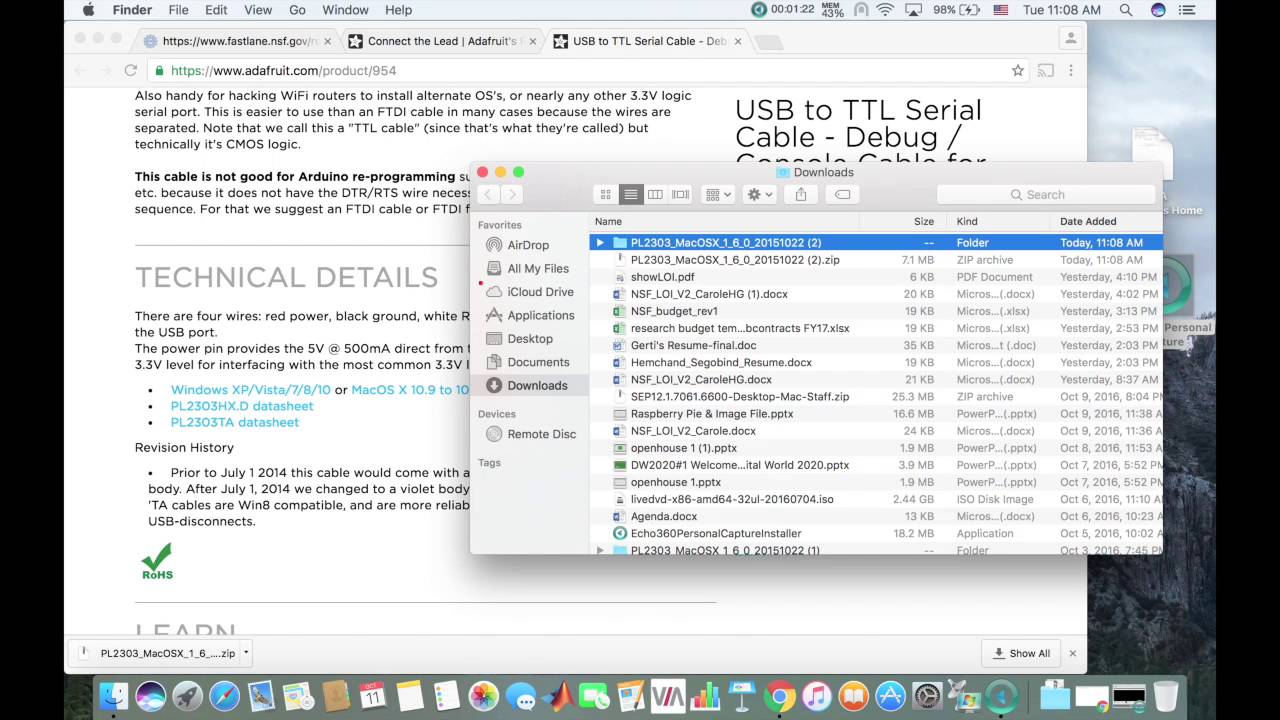The width and height of the screenshot is (1280, 720).
Task: Click Finder Search field
Action: point(1045,195)
